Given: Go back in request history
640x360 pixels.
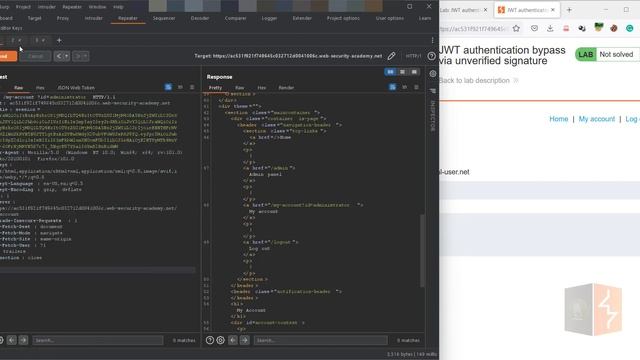Looking at the screenshot, I should 58,56.
